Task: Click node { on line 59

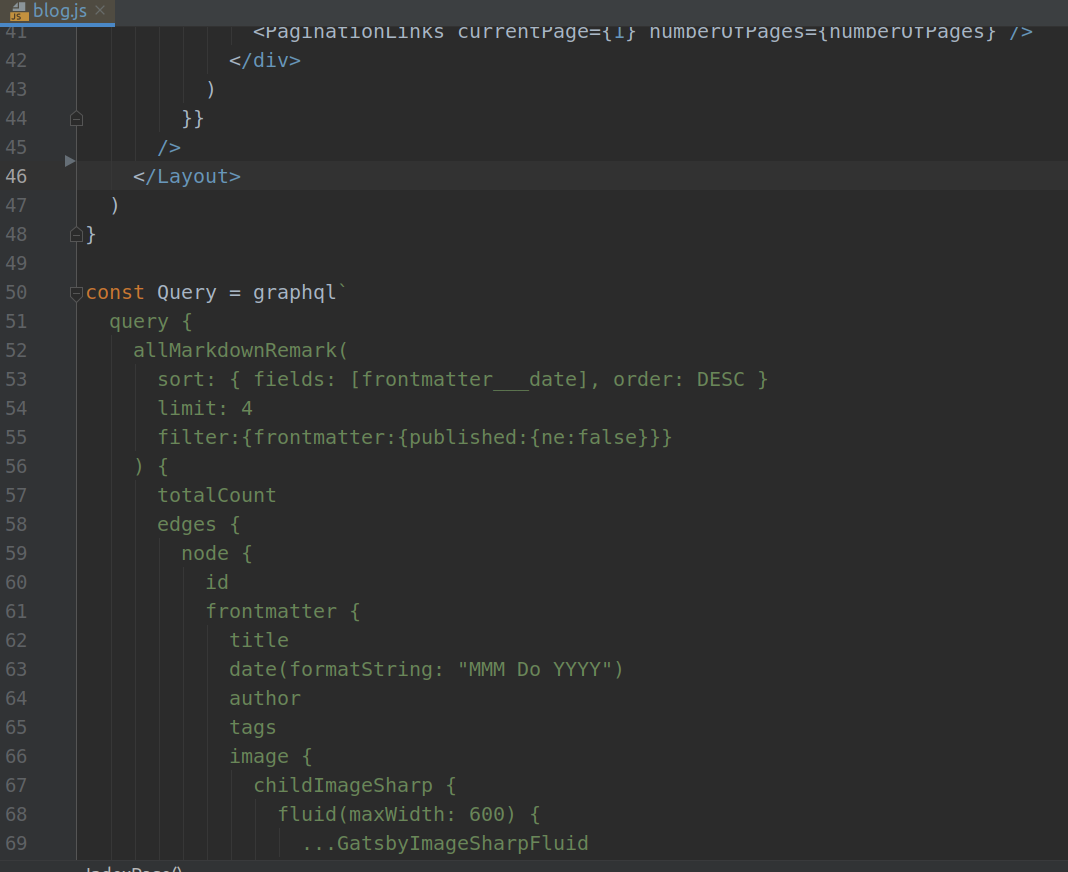Action: 217,553
